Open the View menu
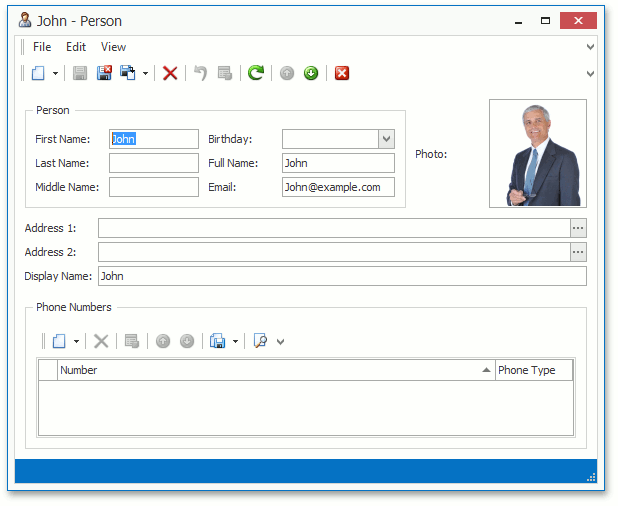 click(113, 47)
